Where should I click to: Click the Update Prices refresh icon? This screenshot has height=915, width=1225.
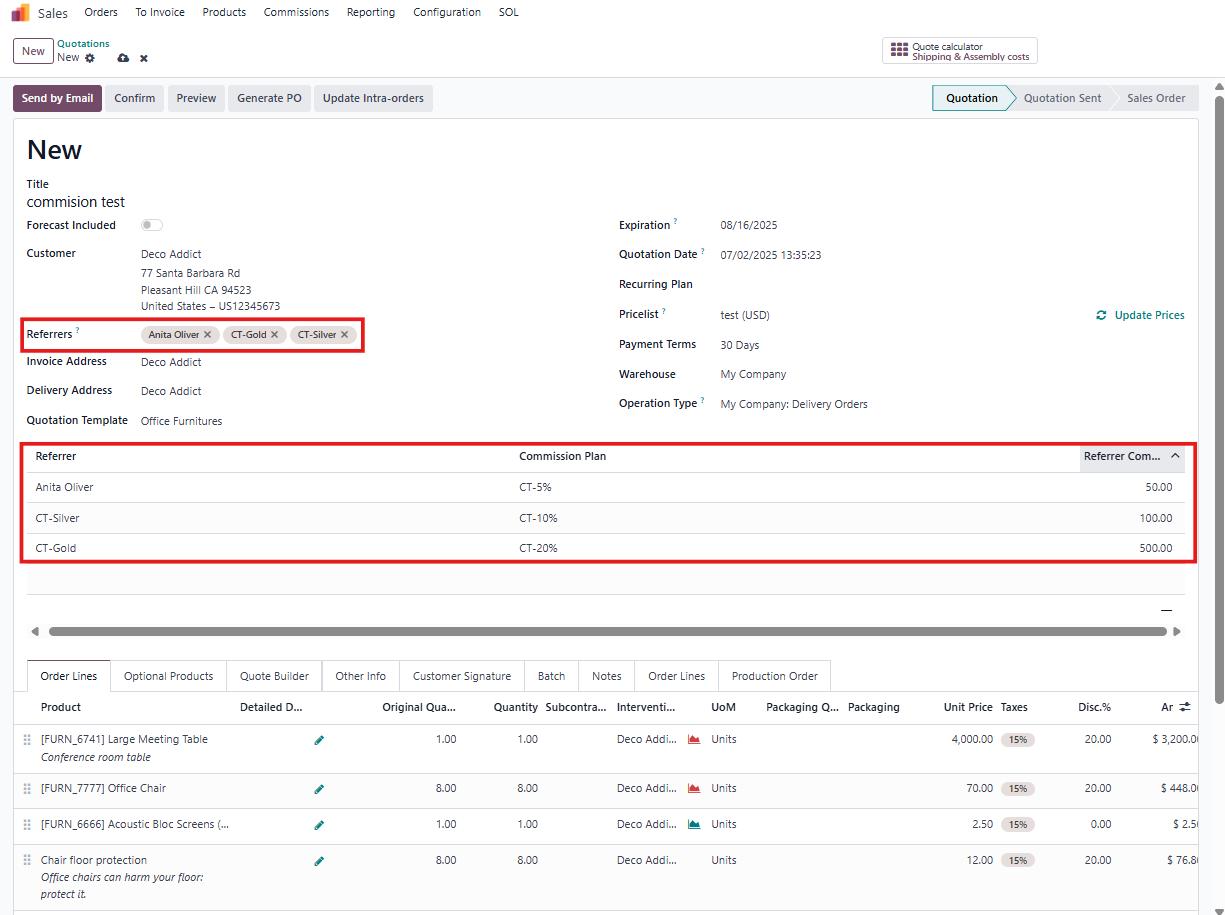pos(1101,315)
